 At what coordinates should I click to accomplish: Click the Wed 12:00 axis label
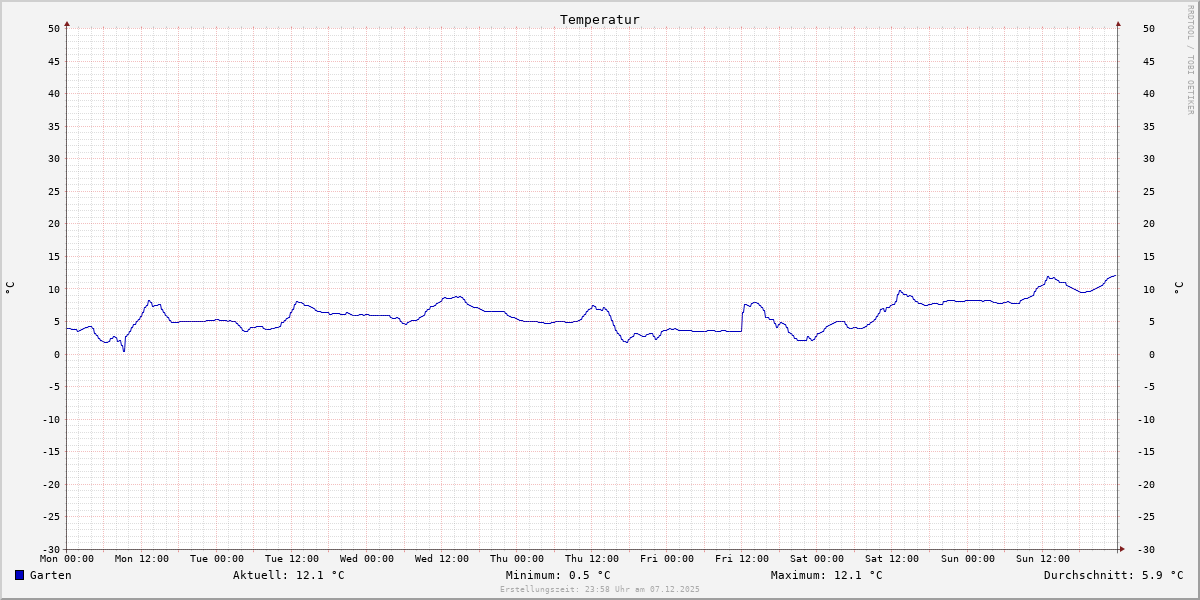point(442,558)
